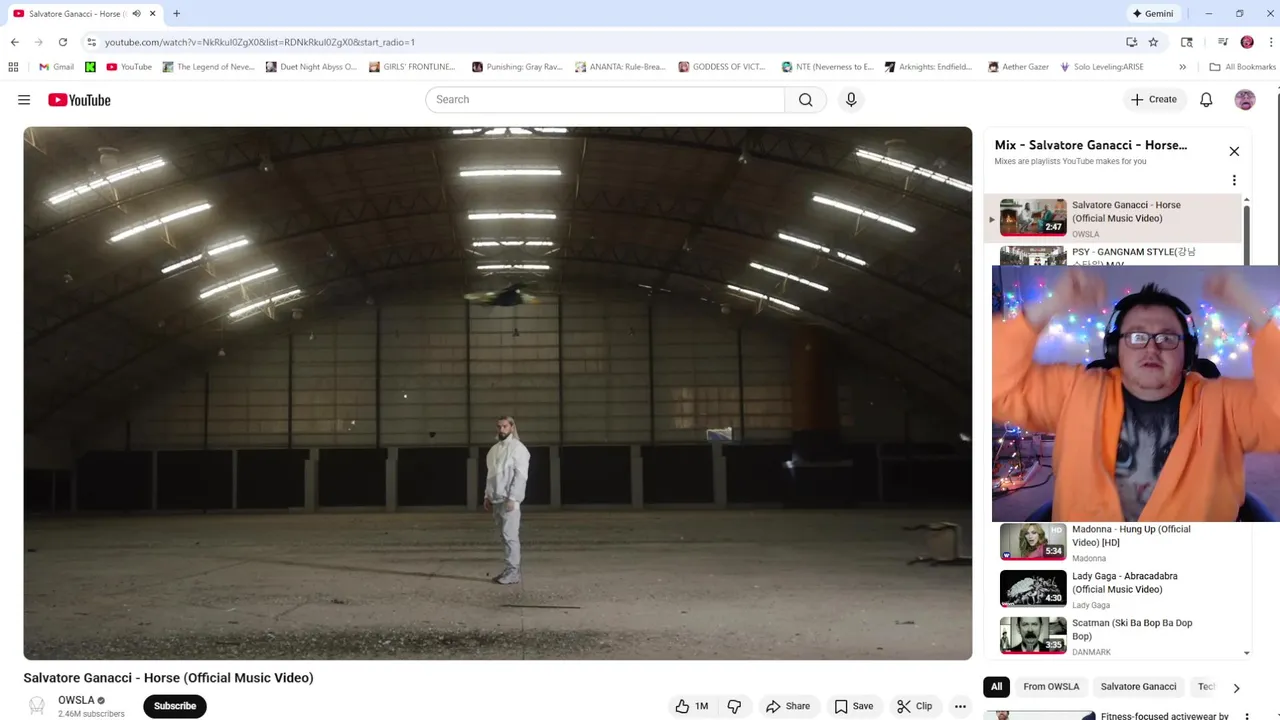Close the Salvatore Ganacci browser tab

coord(153,13)
